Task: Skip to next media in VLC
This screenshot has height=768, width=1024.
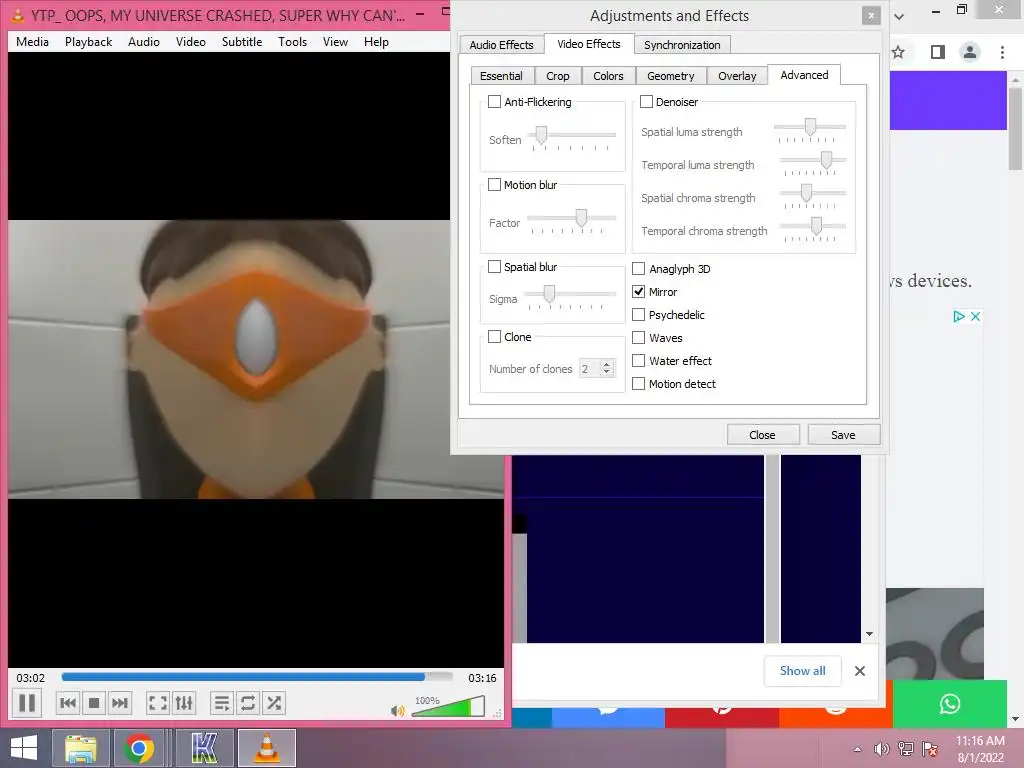Action: tap(120, 703)
